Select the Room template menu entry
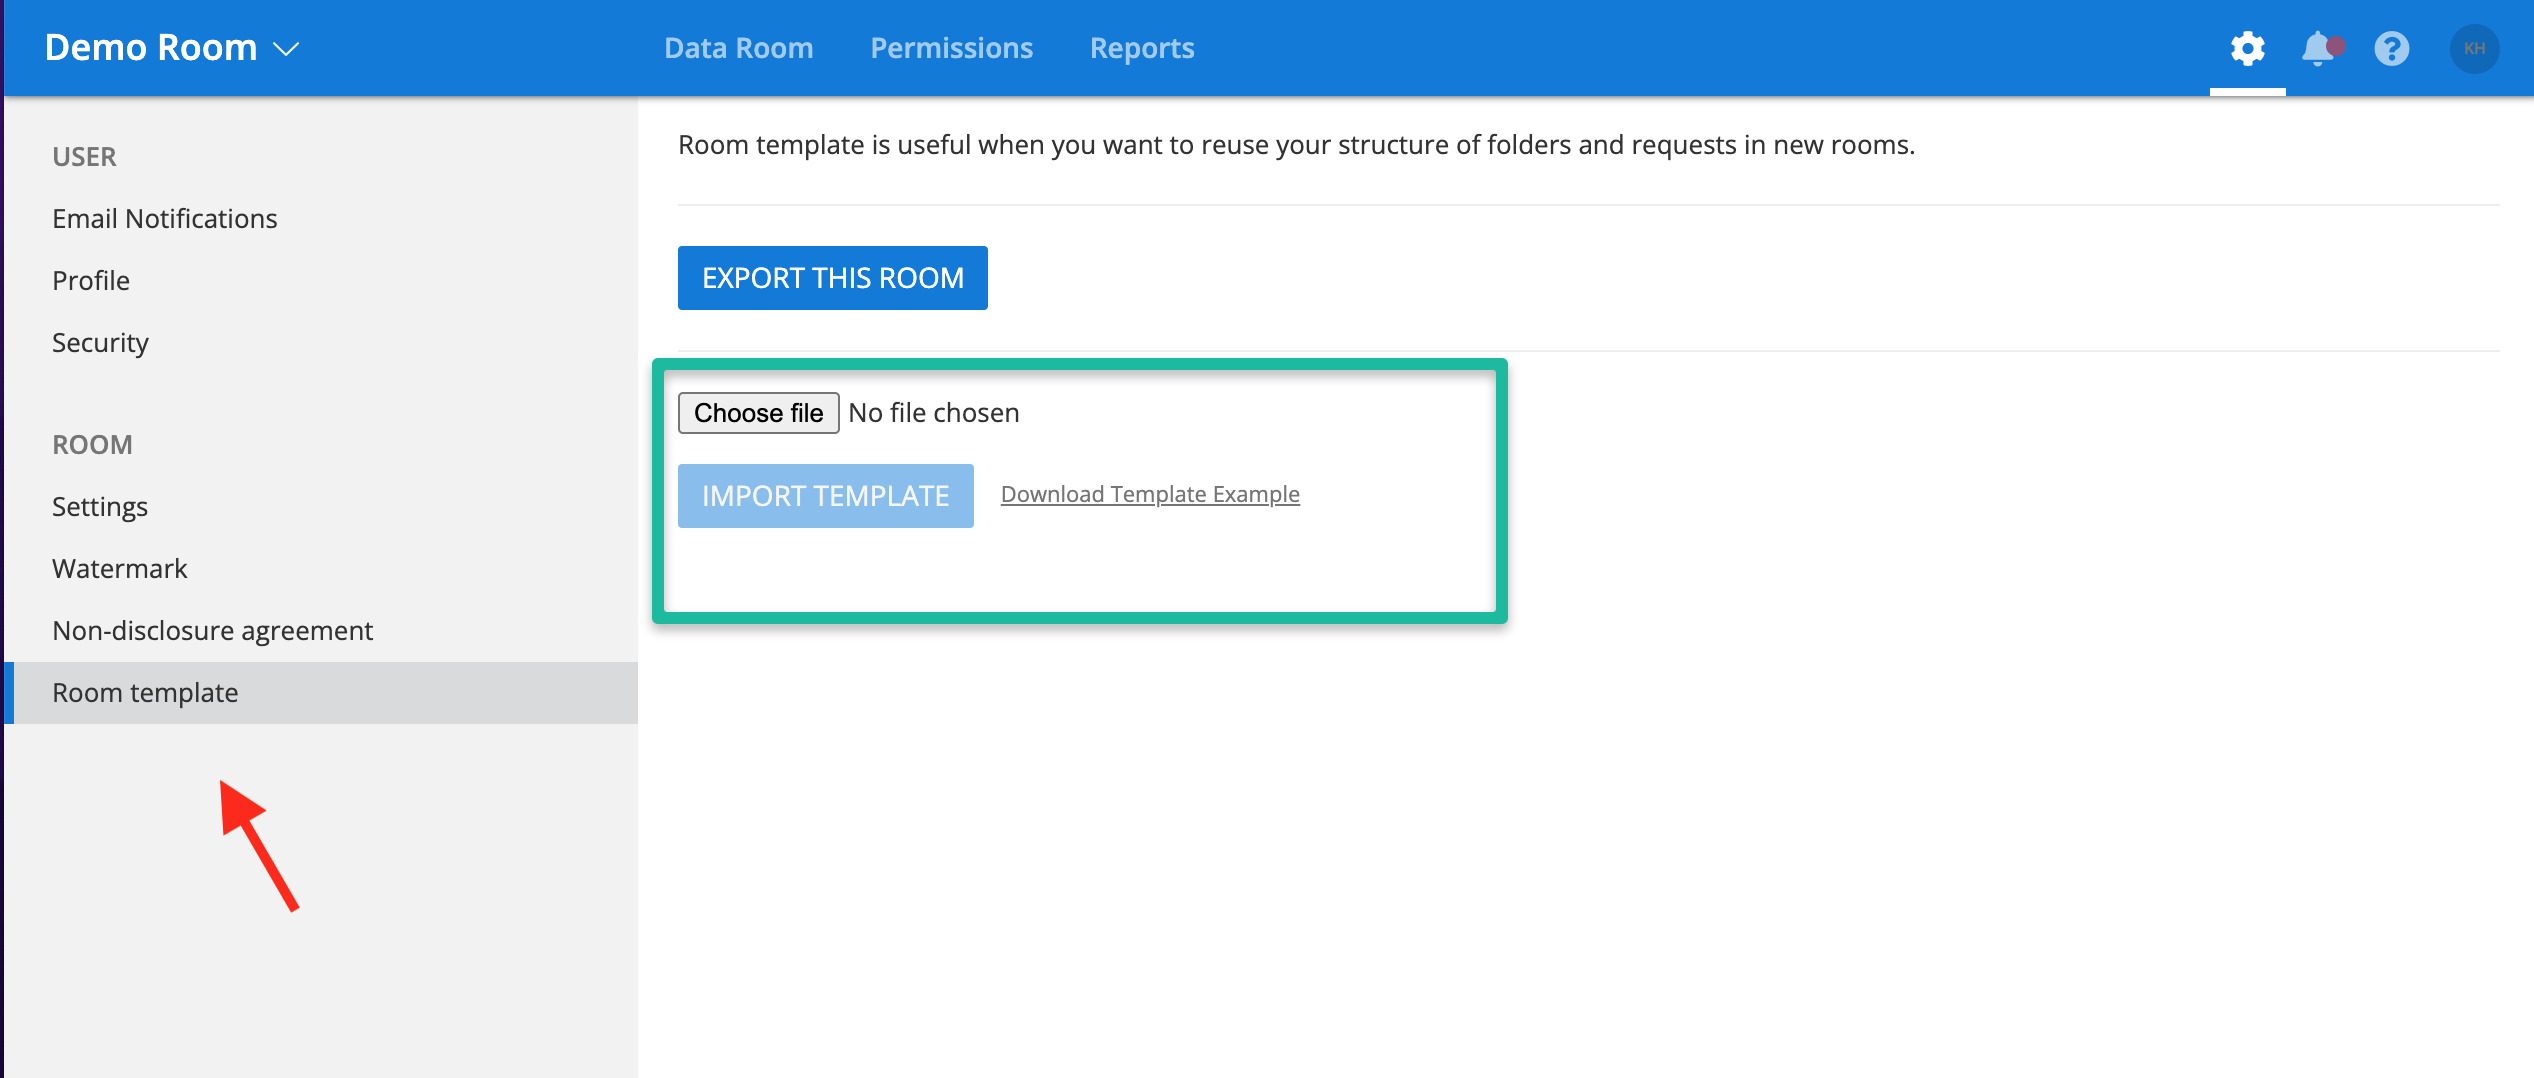 pyautogui.click(x=145, y=692)
